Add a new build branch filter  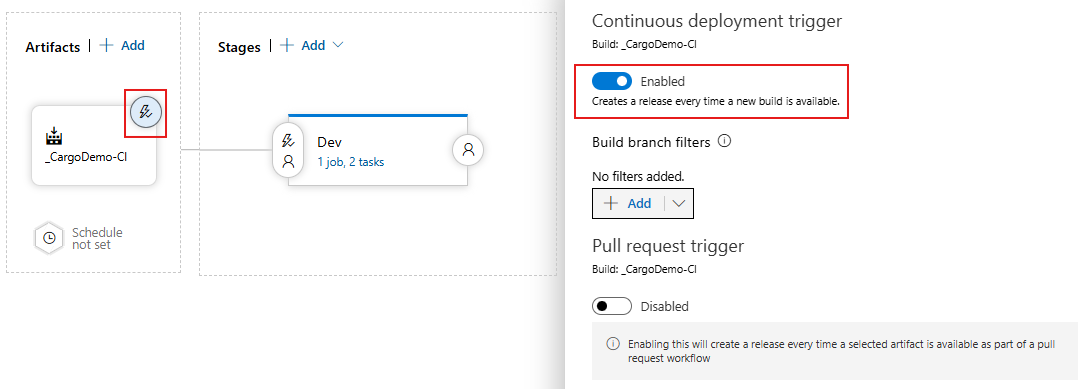(x=629, y=203)
